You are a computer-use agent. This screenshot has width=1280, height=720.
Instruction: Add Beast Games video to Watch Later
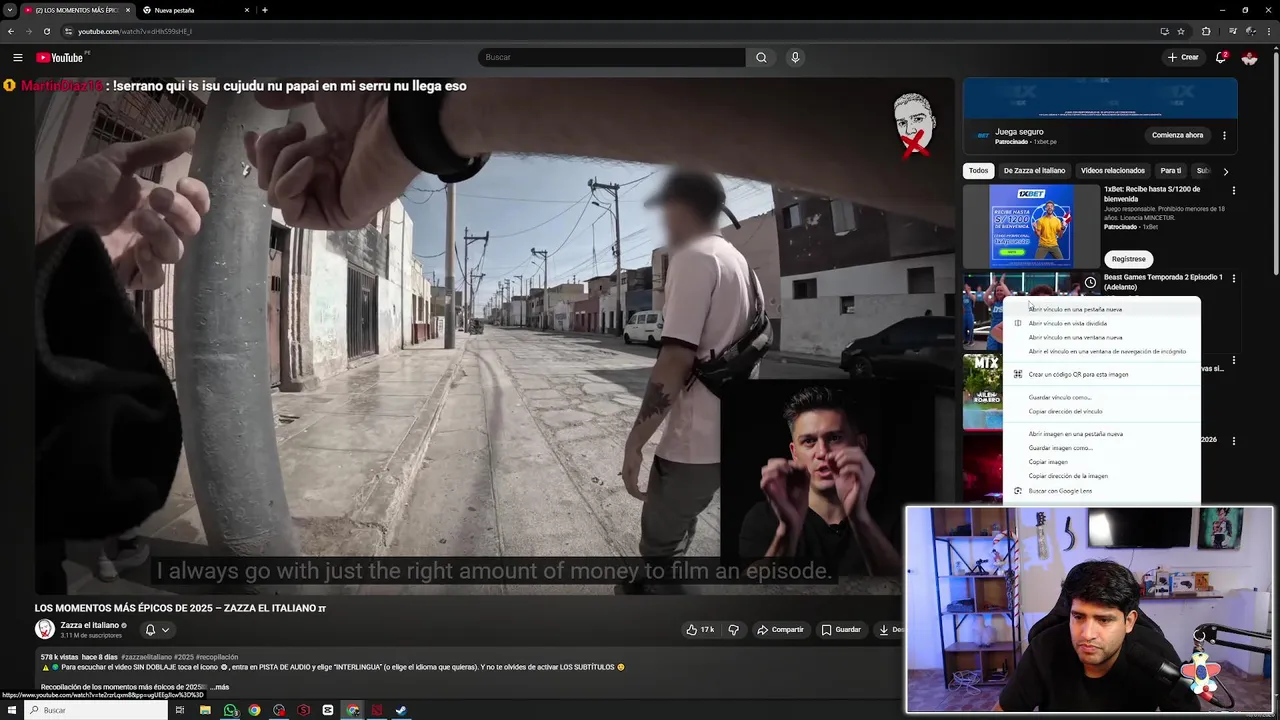pyautogui.click(x=1090, y=282)
